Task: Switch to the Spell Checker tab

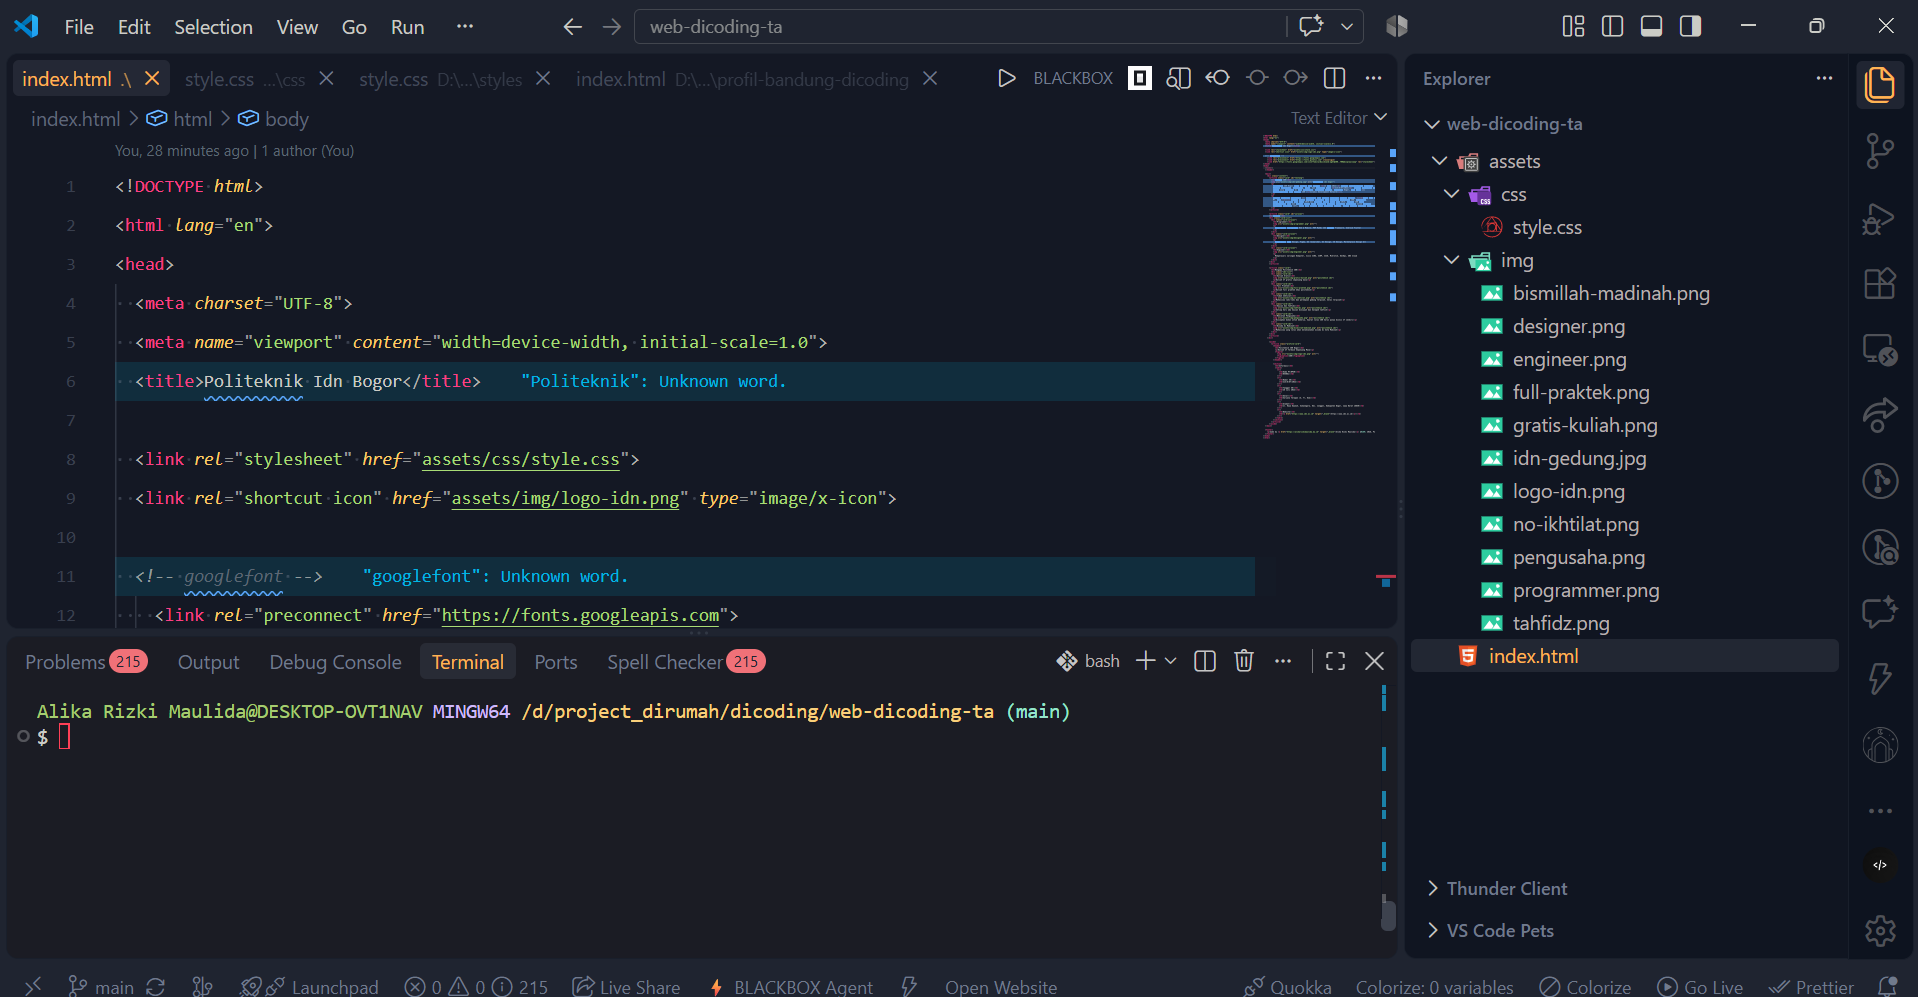Action: [686, 662]
